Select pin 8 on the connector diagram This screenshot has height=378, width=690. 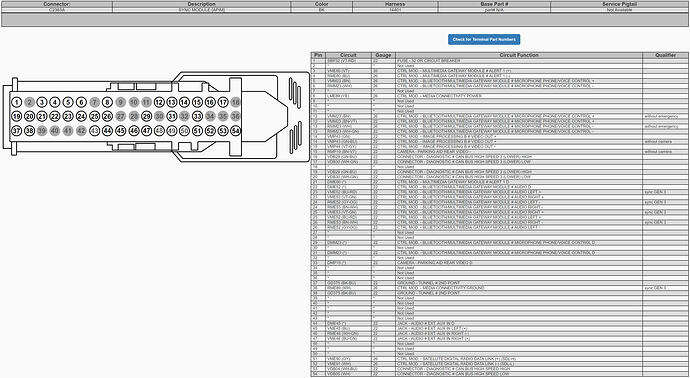(107, 103)
